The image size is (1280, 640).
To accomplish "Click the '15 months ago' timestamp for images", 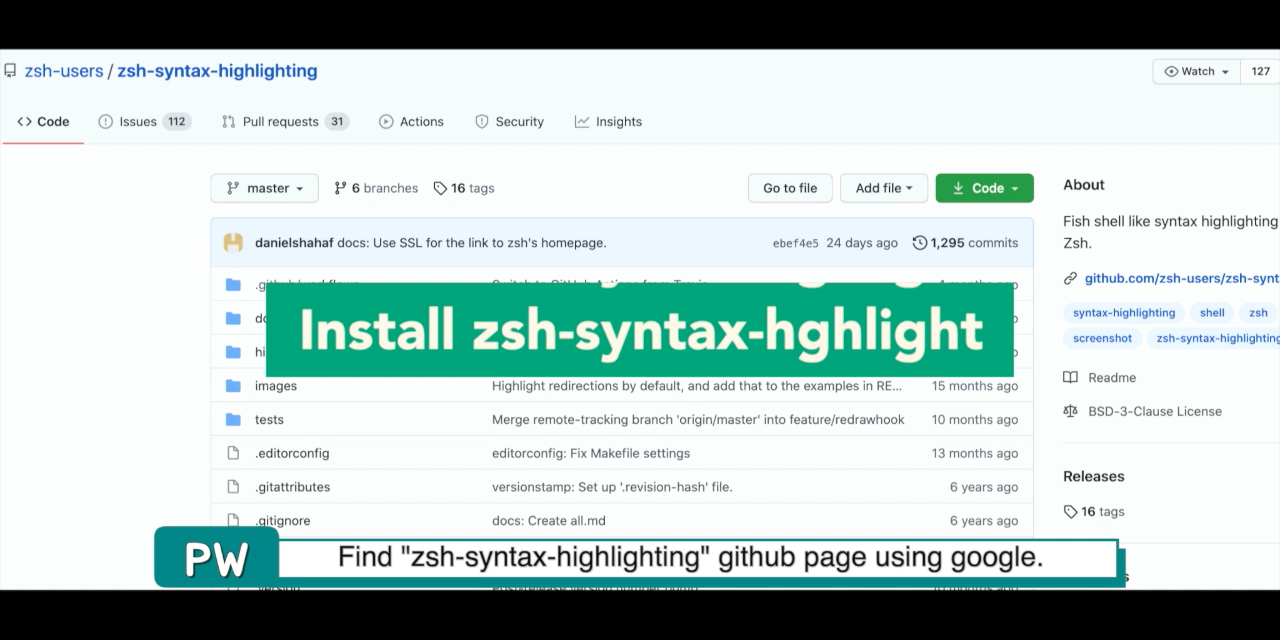I will coord(975,386).
